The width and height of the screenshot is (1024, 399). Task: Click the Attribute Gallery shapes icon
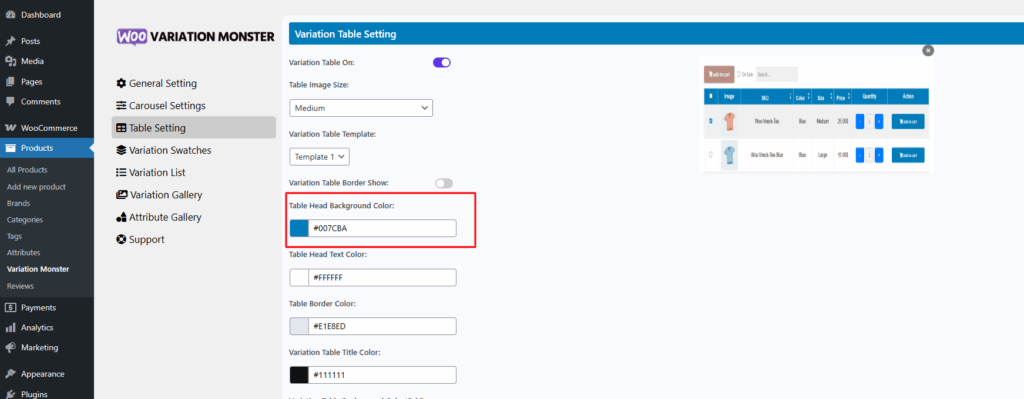point(121,217)
